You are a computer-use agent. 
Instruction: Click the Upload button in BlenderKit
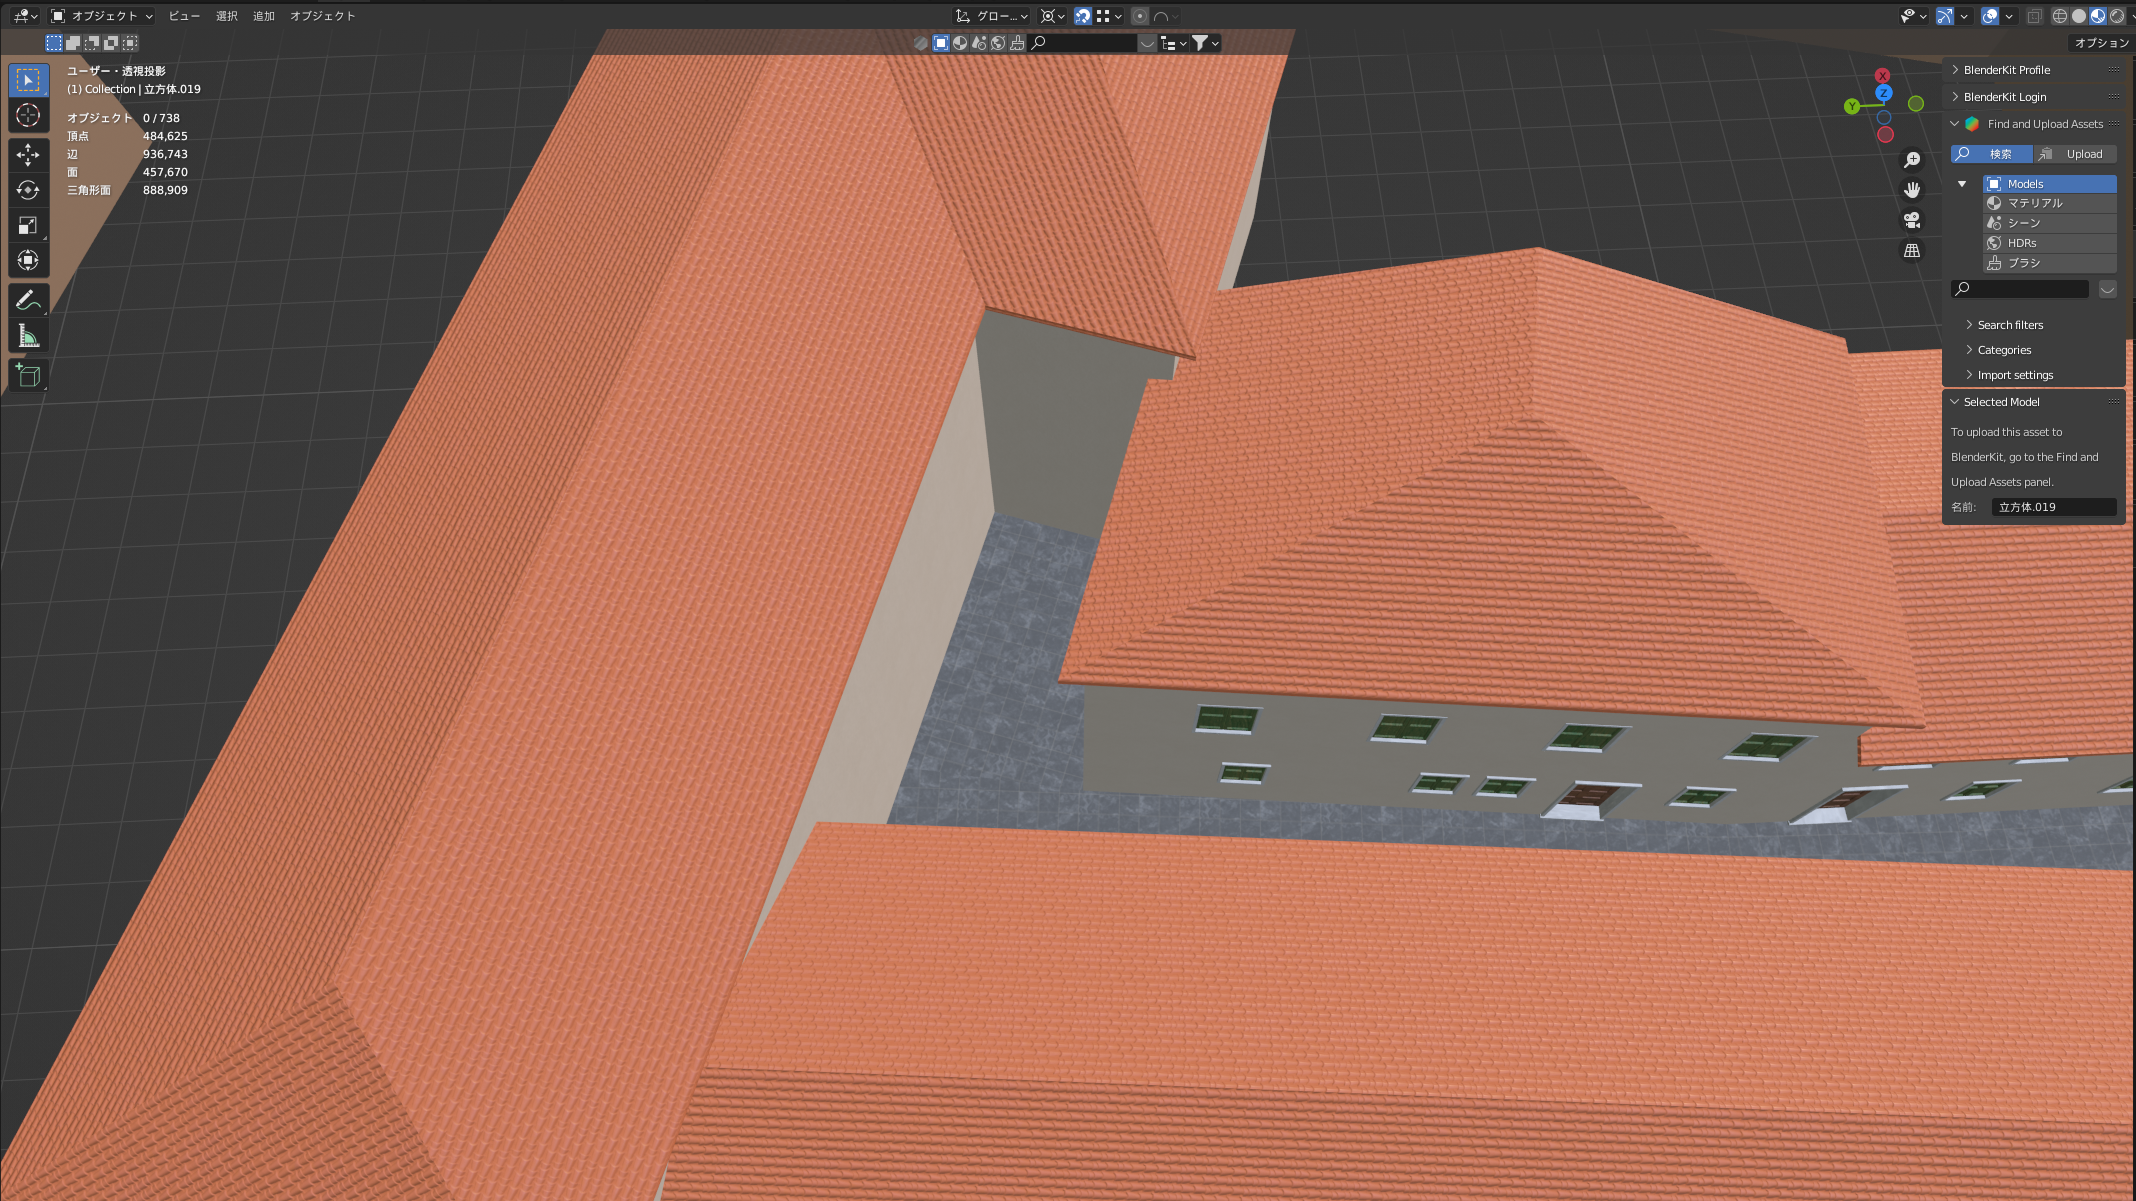coord(2075,154)
